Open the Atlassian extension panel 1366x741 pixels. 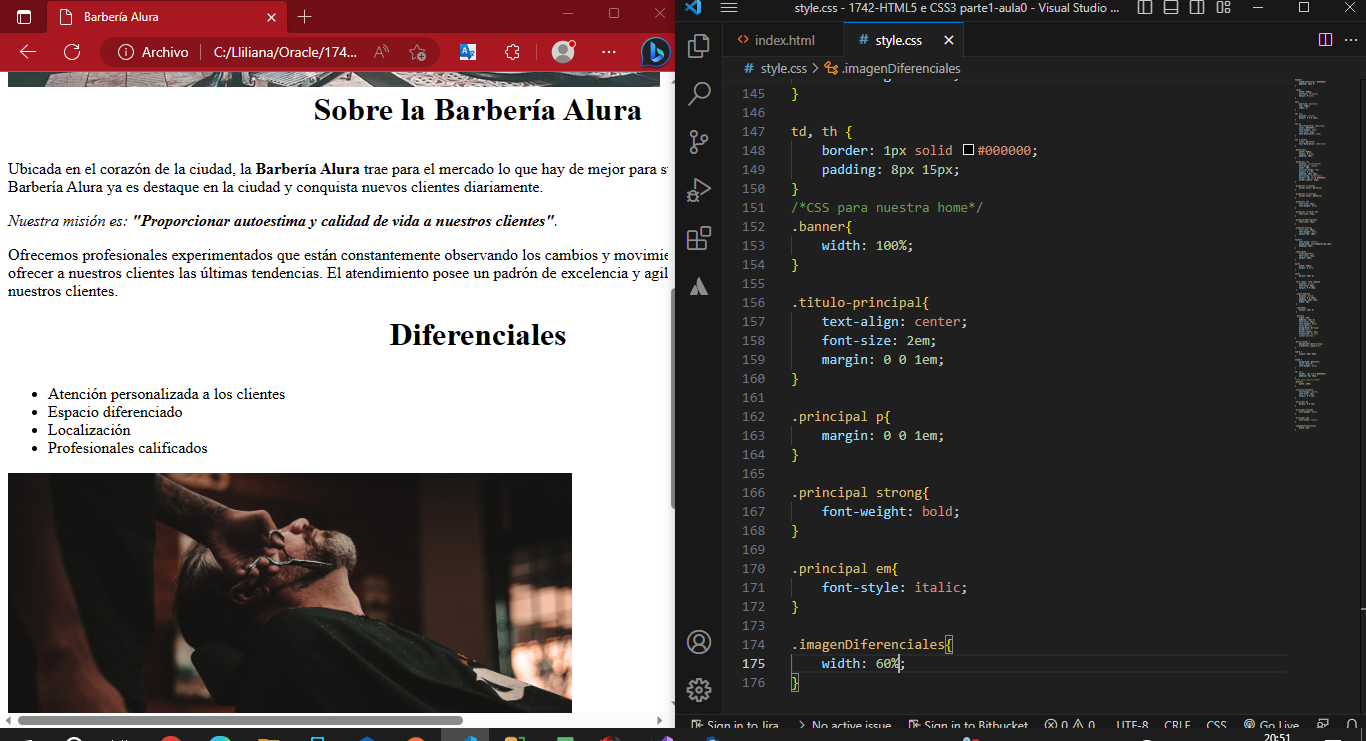699,286
